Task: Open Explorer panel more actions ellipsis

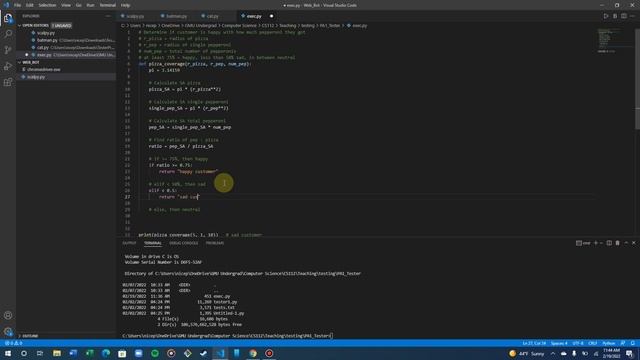Action: [x=108, y=16]
